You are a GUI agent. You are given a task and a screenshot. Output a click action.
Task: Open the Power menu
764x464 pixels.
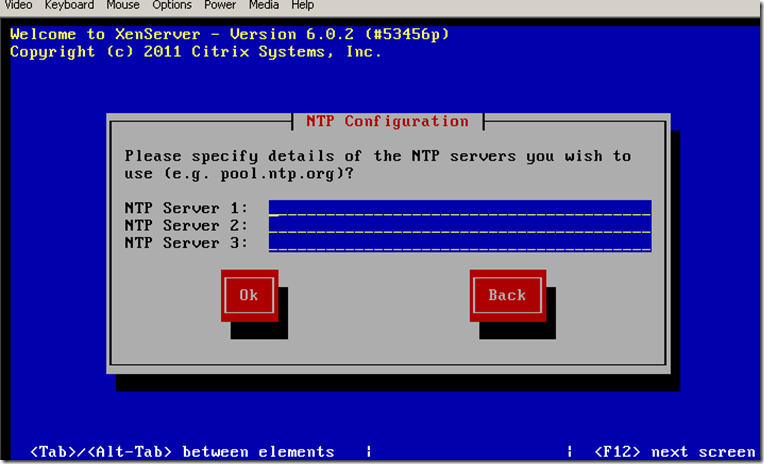pos(220,5)
